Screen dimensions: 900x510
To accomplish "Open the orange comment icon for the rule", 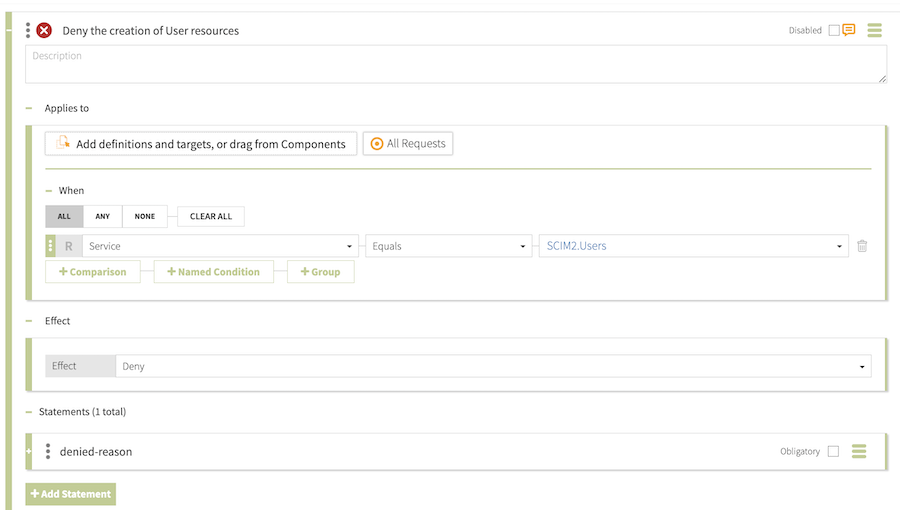I will [x=849, y=30].
